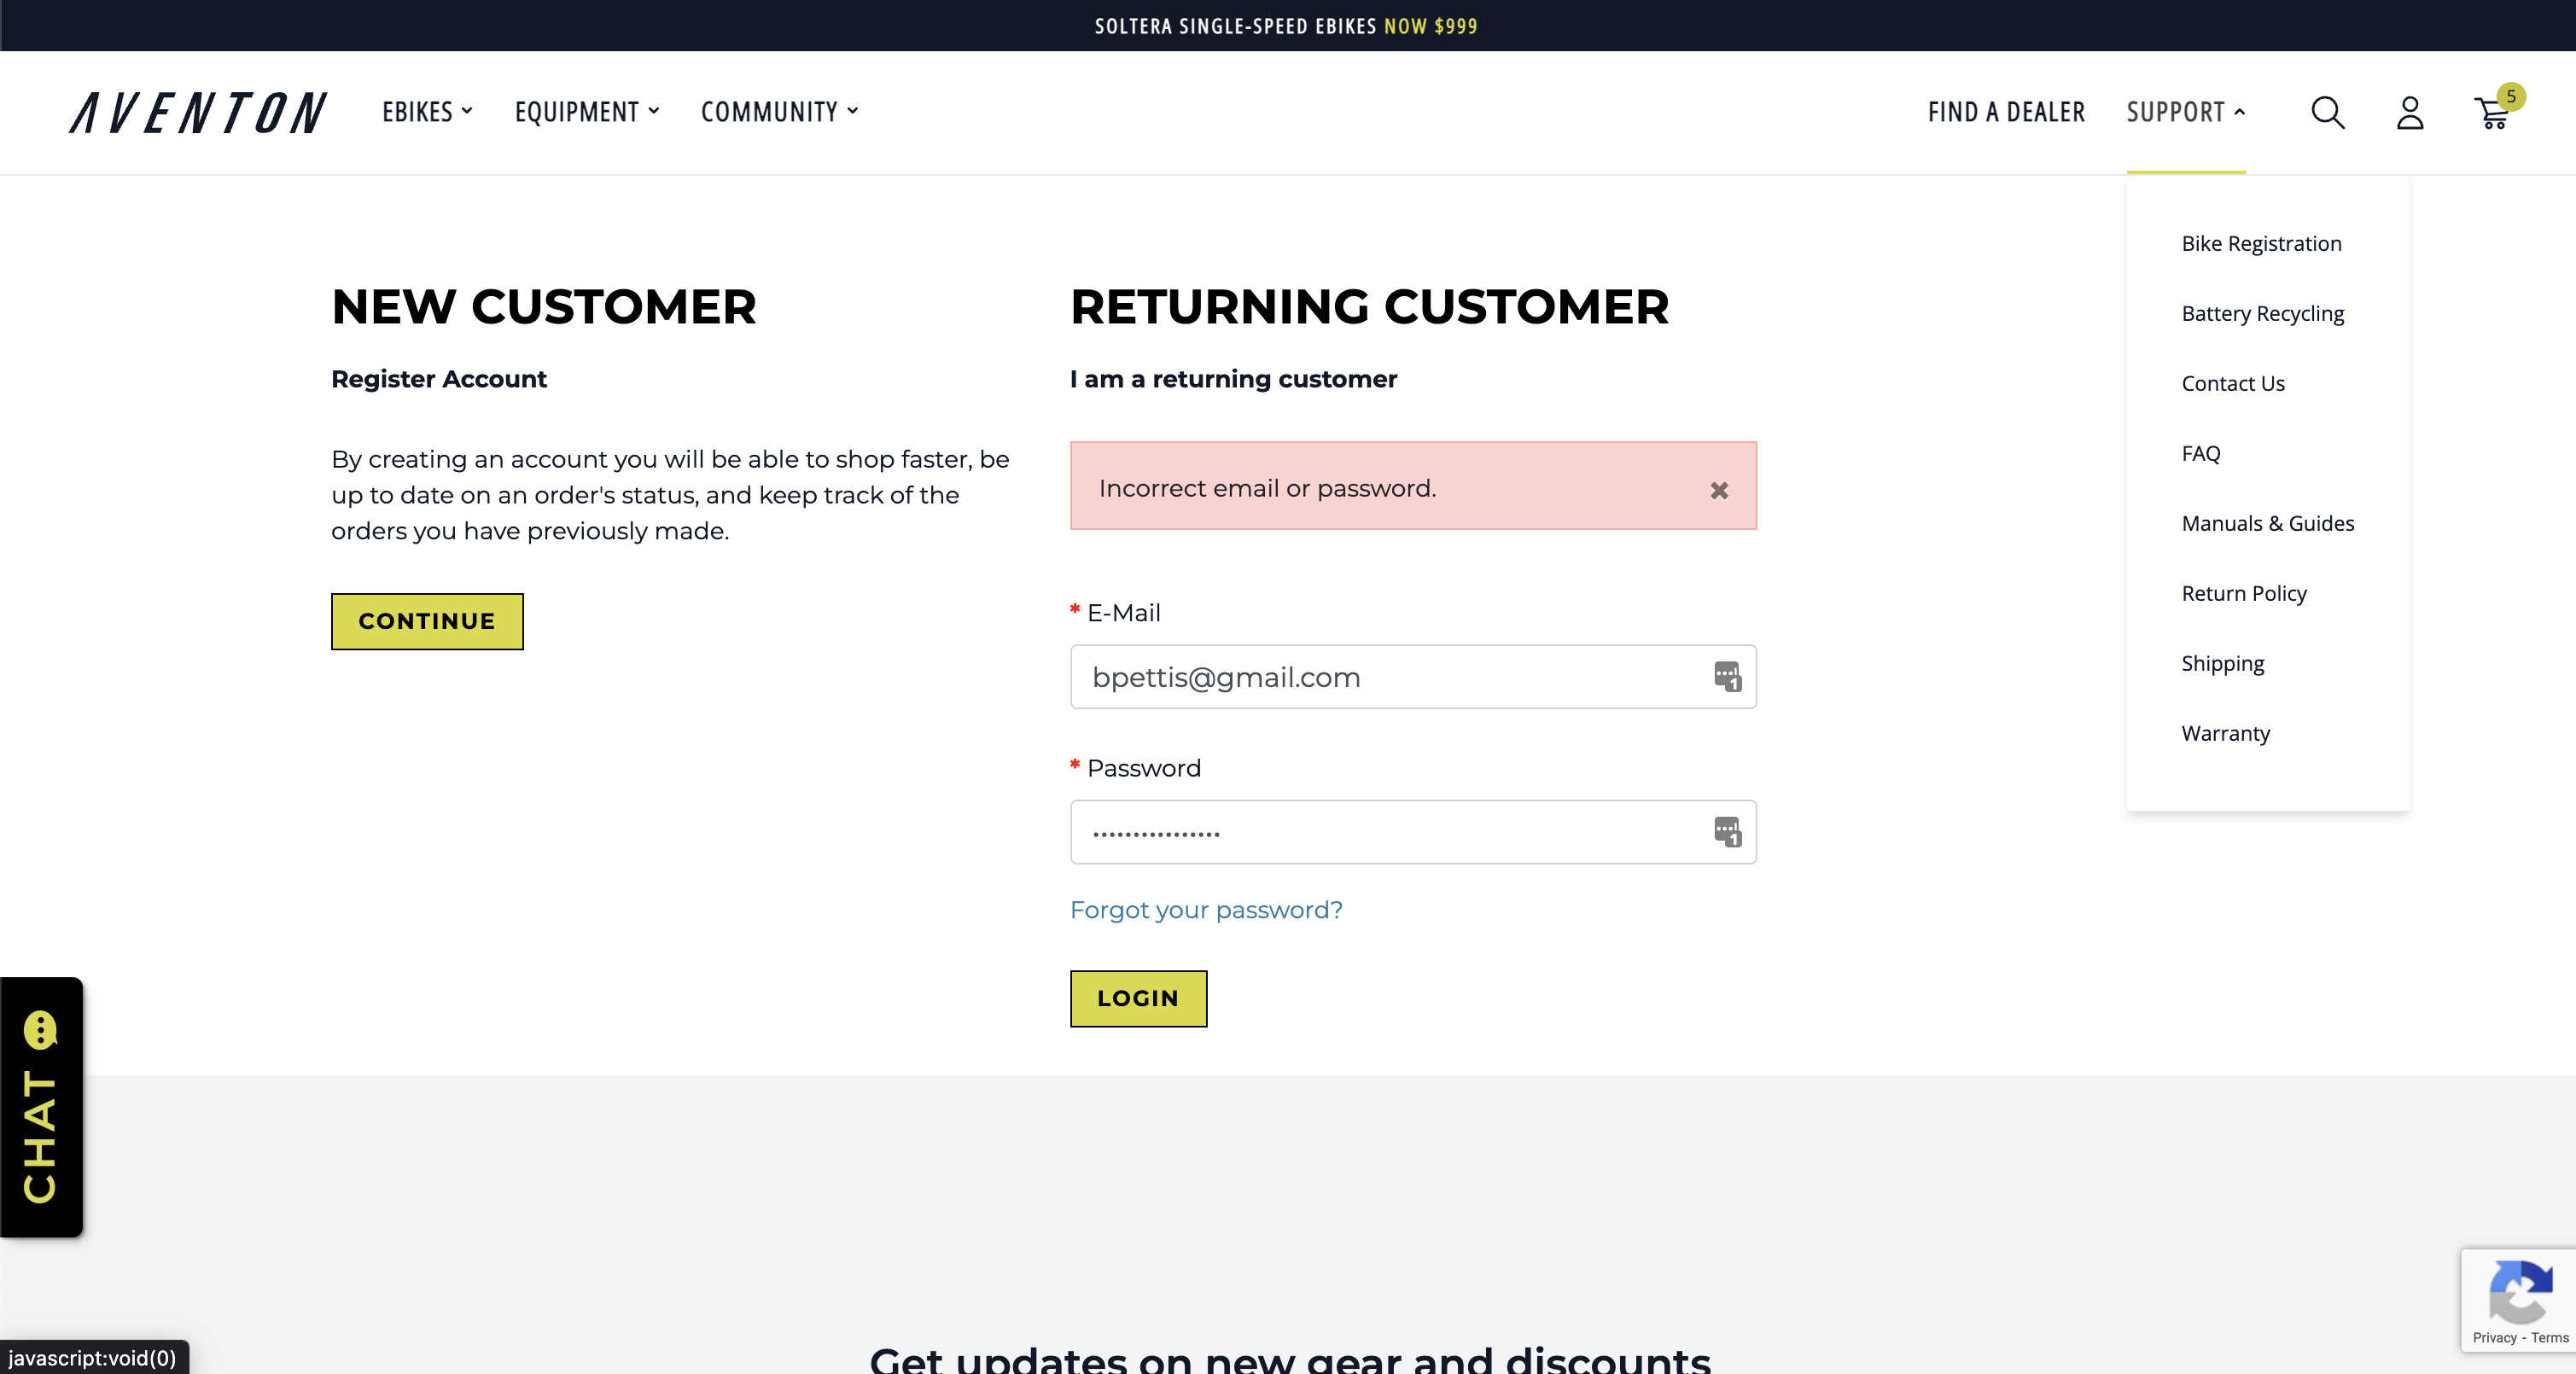Expand the Community dropdown menu
This screenshot has width=2576, height=1374.
(779, 112)
